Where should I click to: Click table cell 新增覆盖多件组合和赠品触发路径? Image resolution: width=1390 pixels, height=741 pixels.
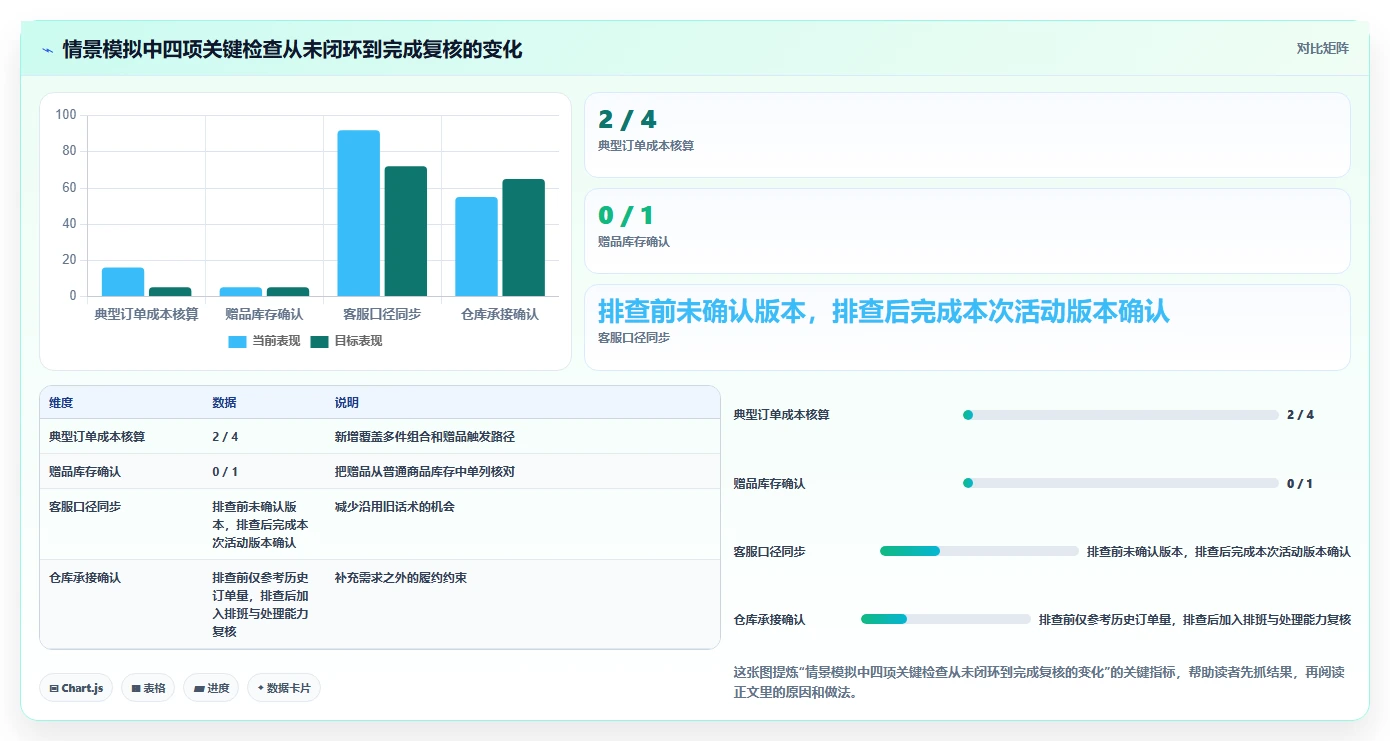coord(425,437)
